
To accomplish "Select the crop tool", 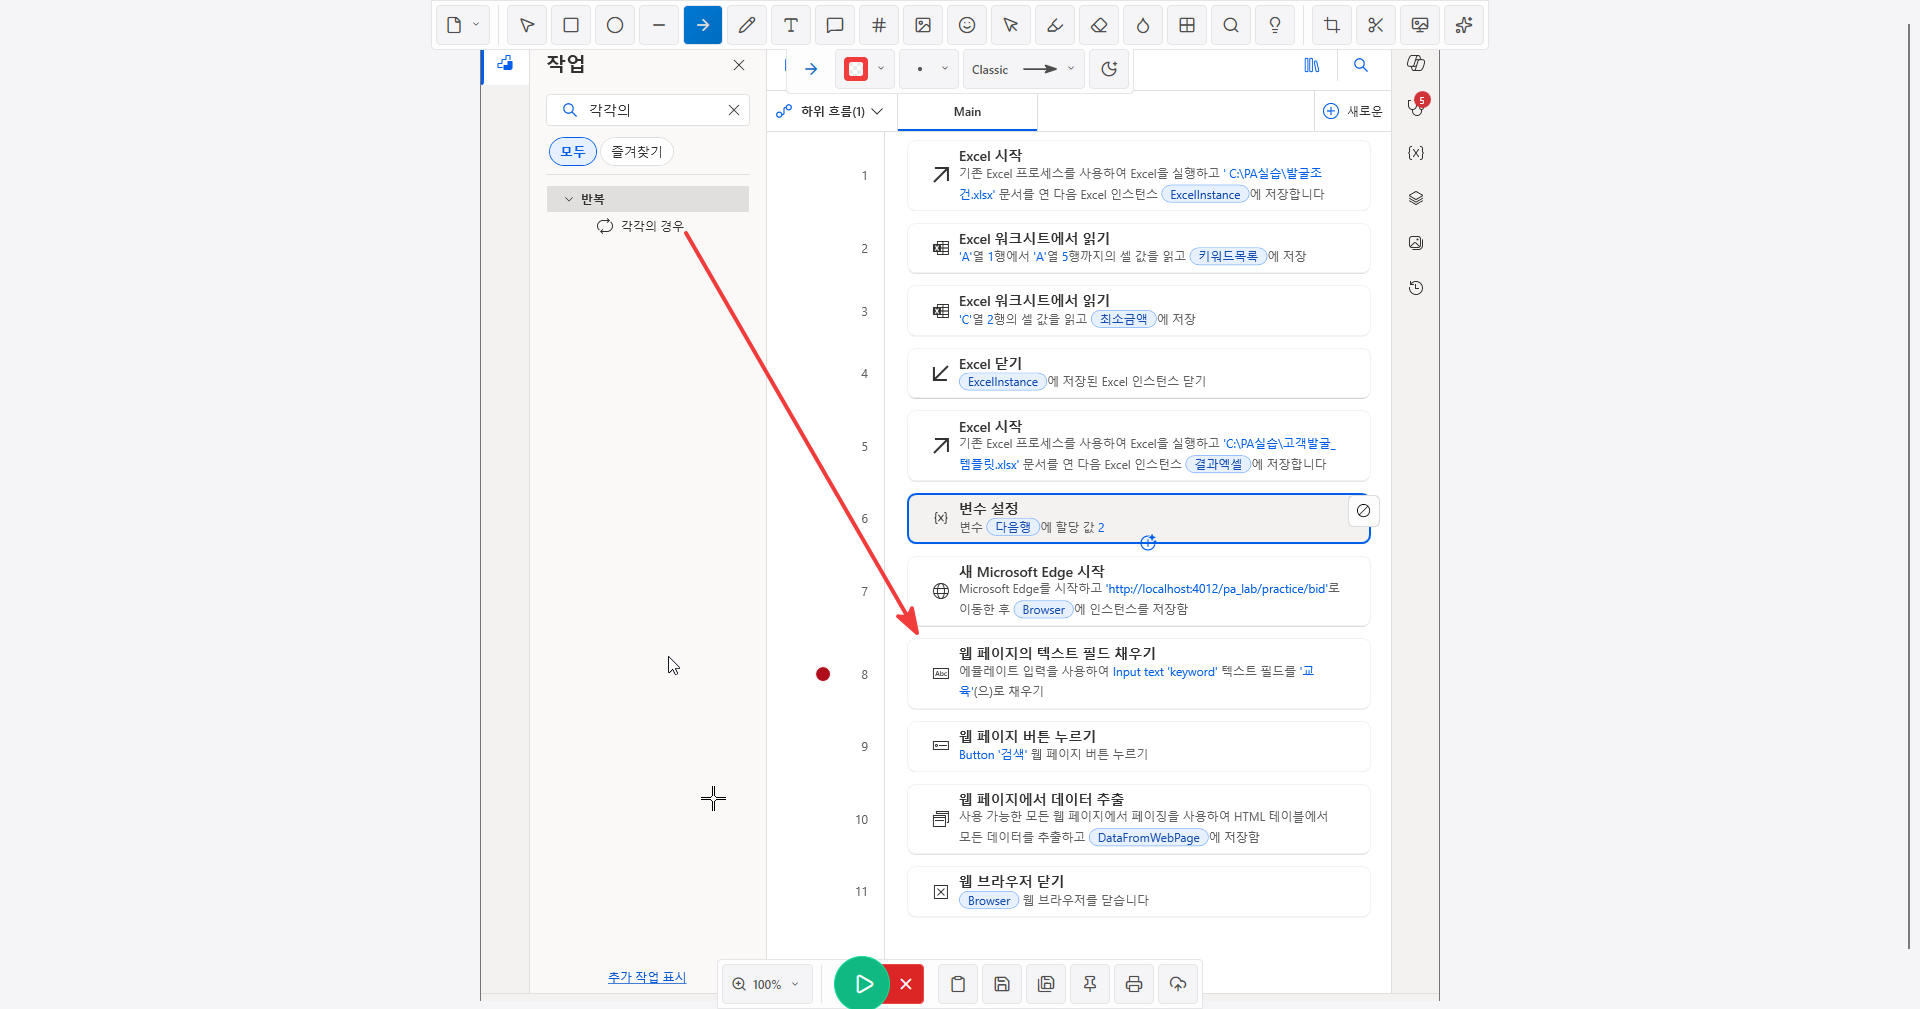I will [1332, 25].
